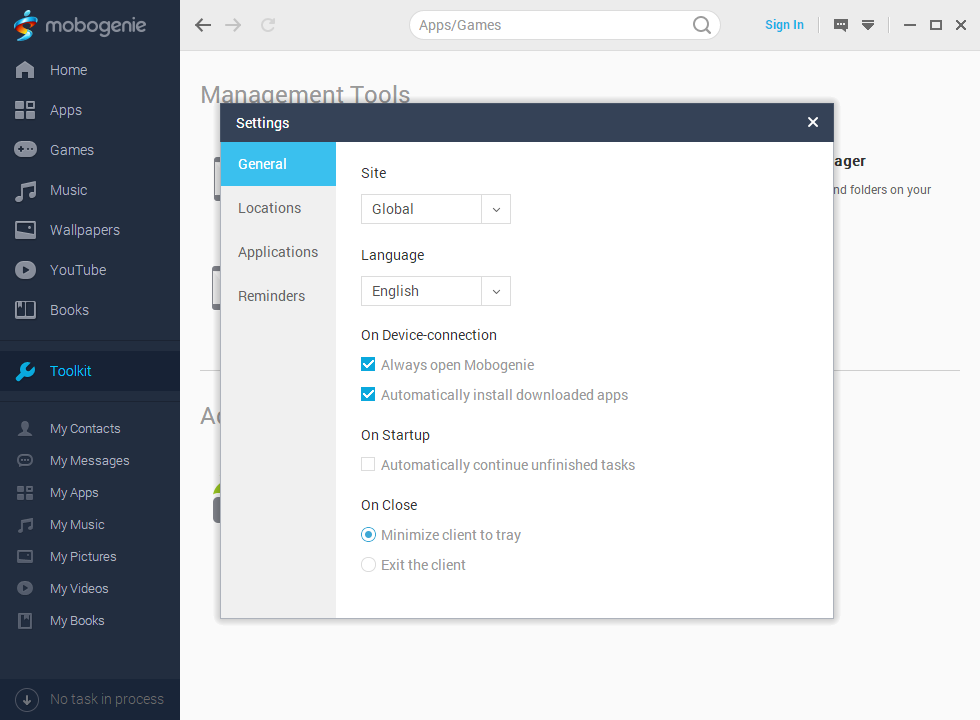The width and height of the screenshot is (980, 720).
Task: Open Games via the gamepad icon
Action: click(25, 150)
